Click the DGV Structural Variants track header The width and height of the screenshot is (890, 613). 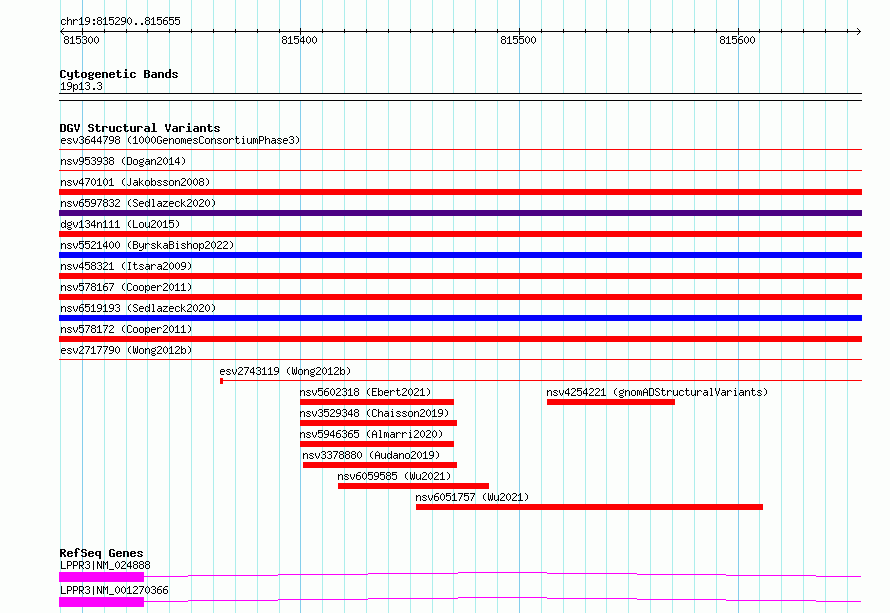pyautogui.click(x=139, y=128)
